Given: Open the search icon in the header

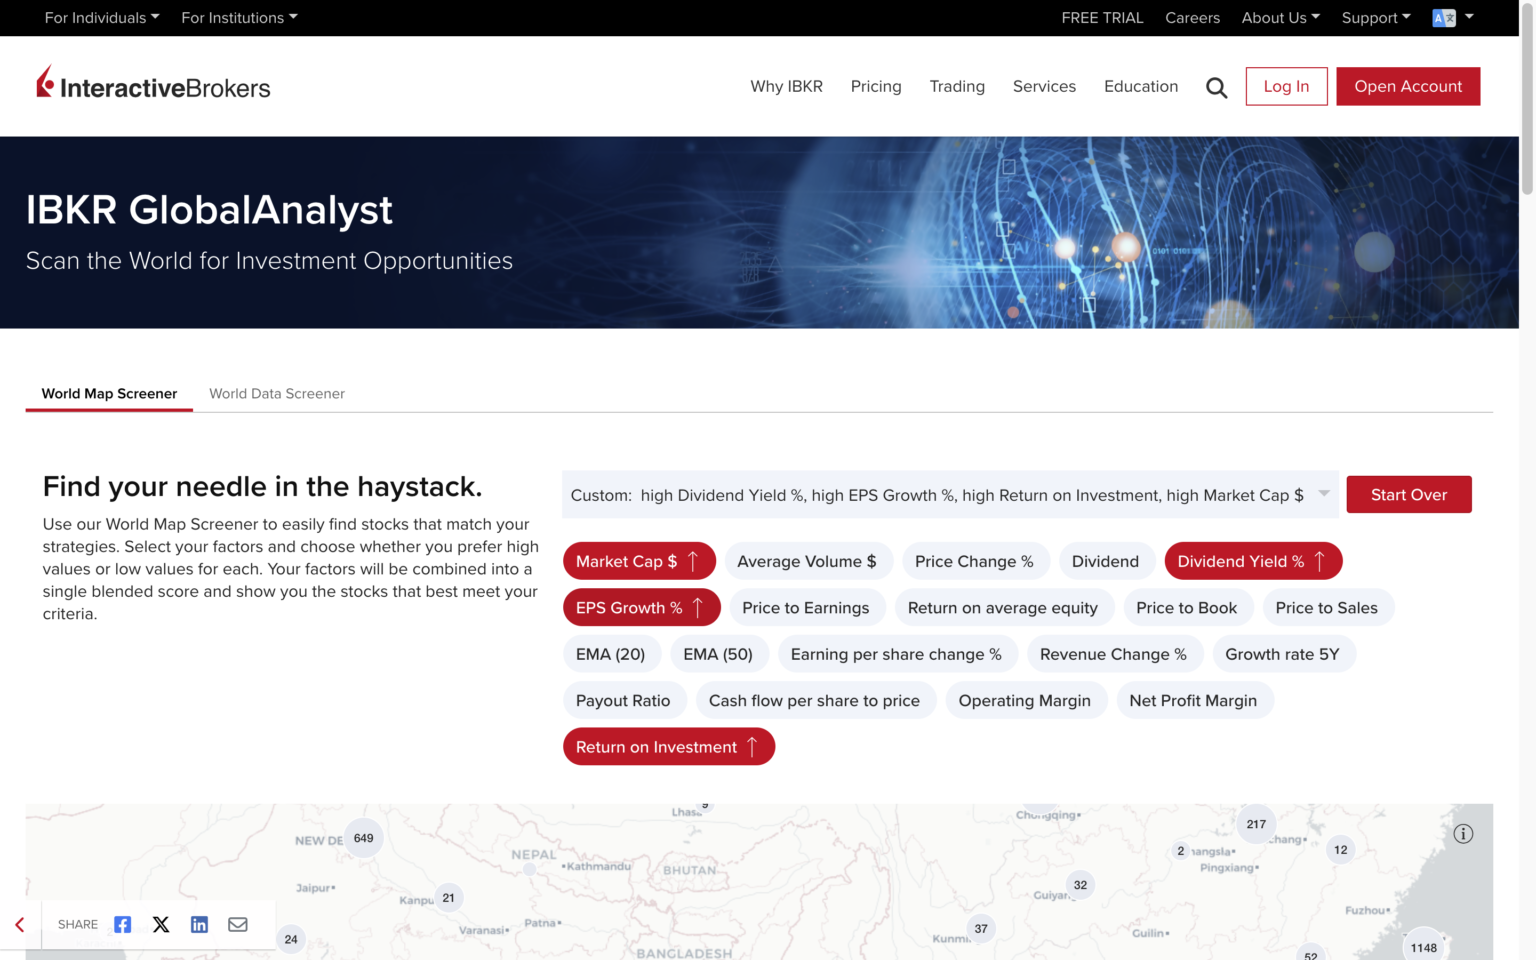Looking at the screenshot, I should click(x=1216, y=87).
